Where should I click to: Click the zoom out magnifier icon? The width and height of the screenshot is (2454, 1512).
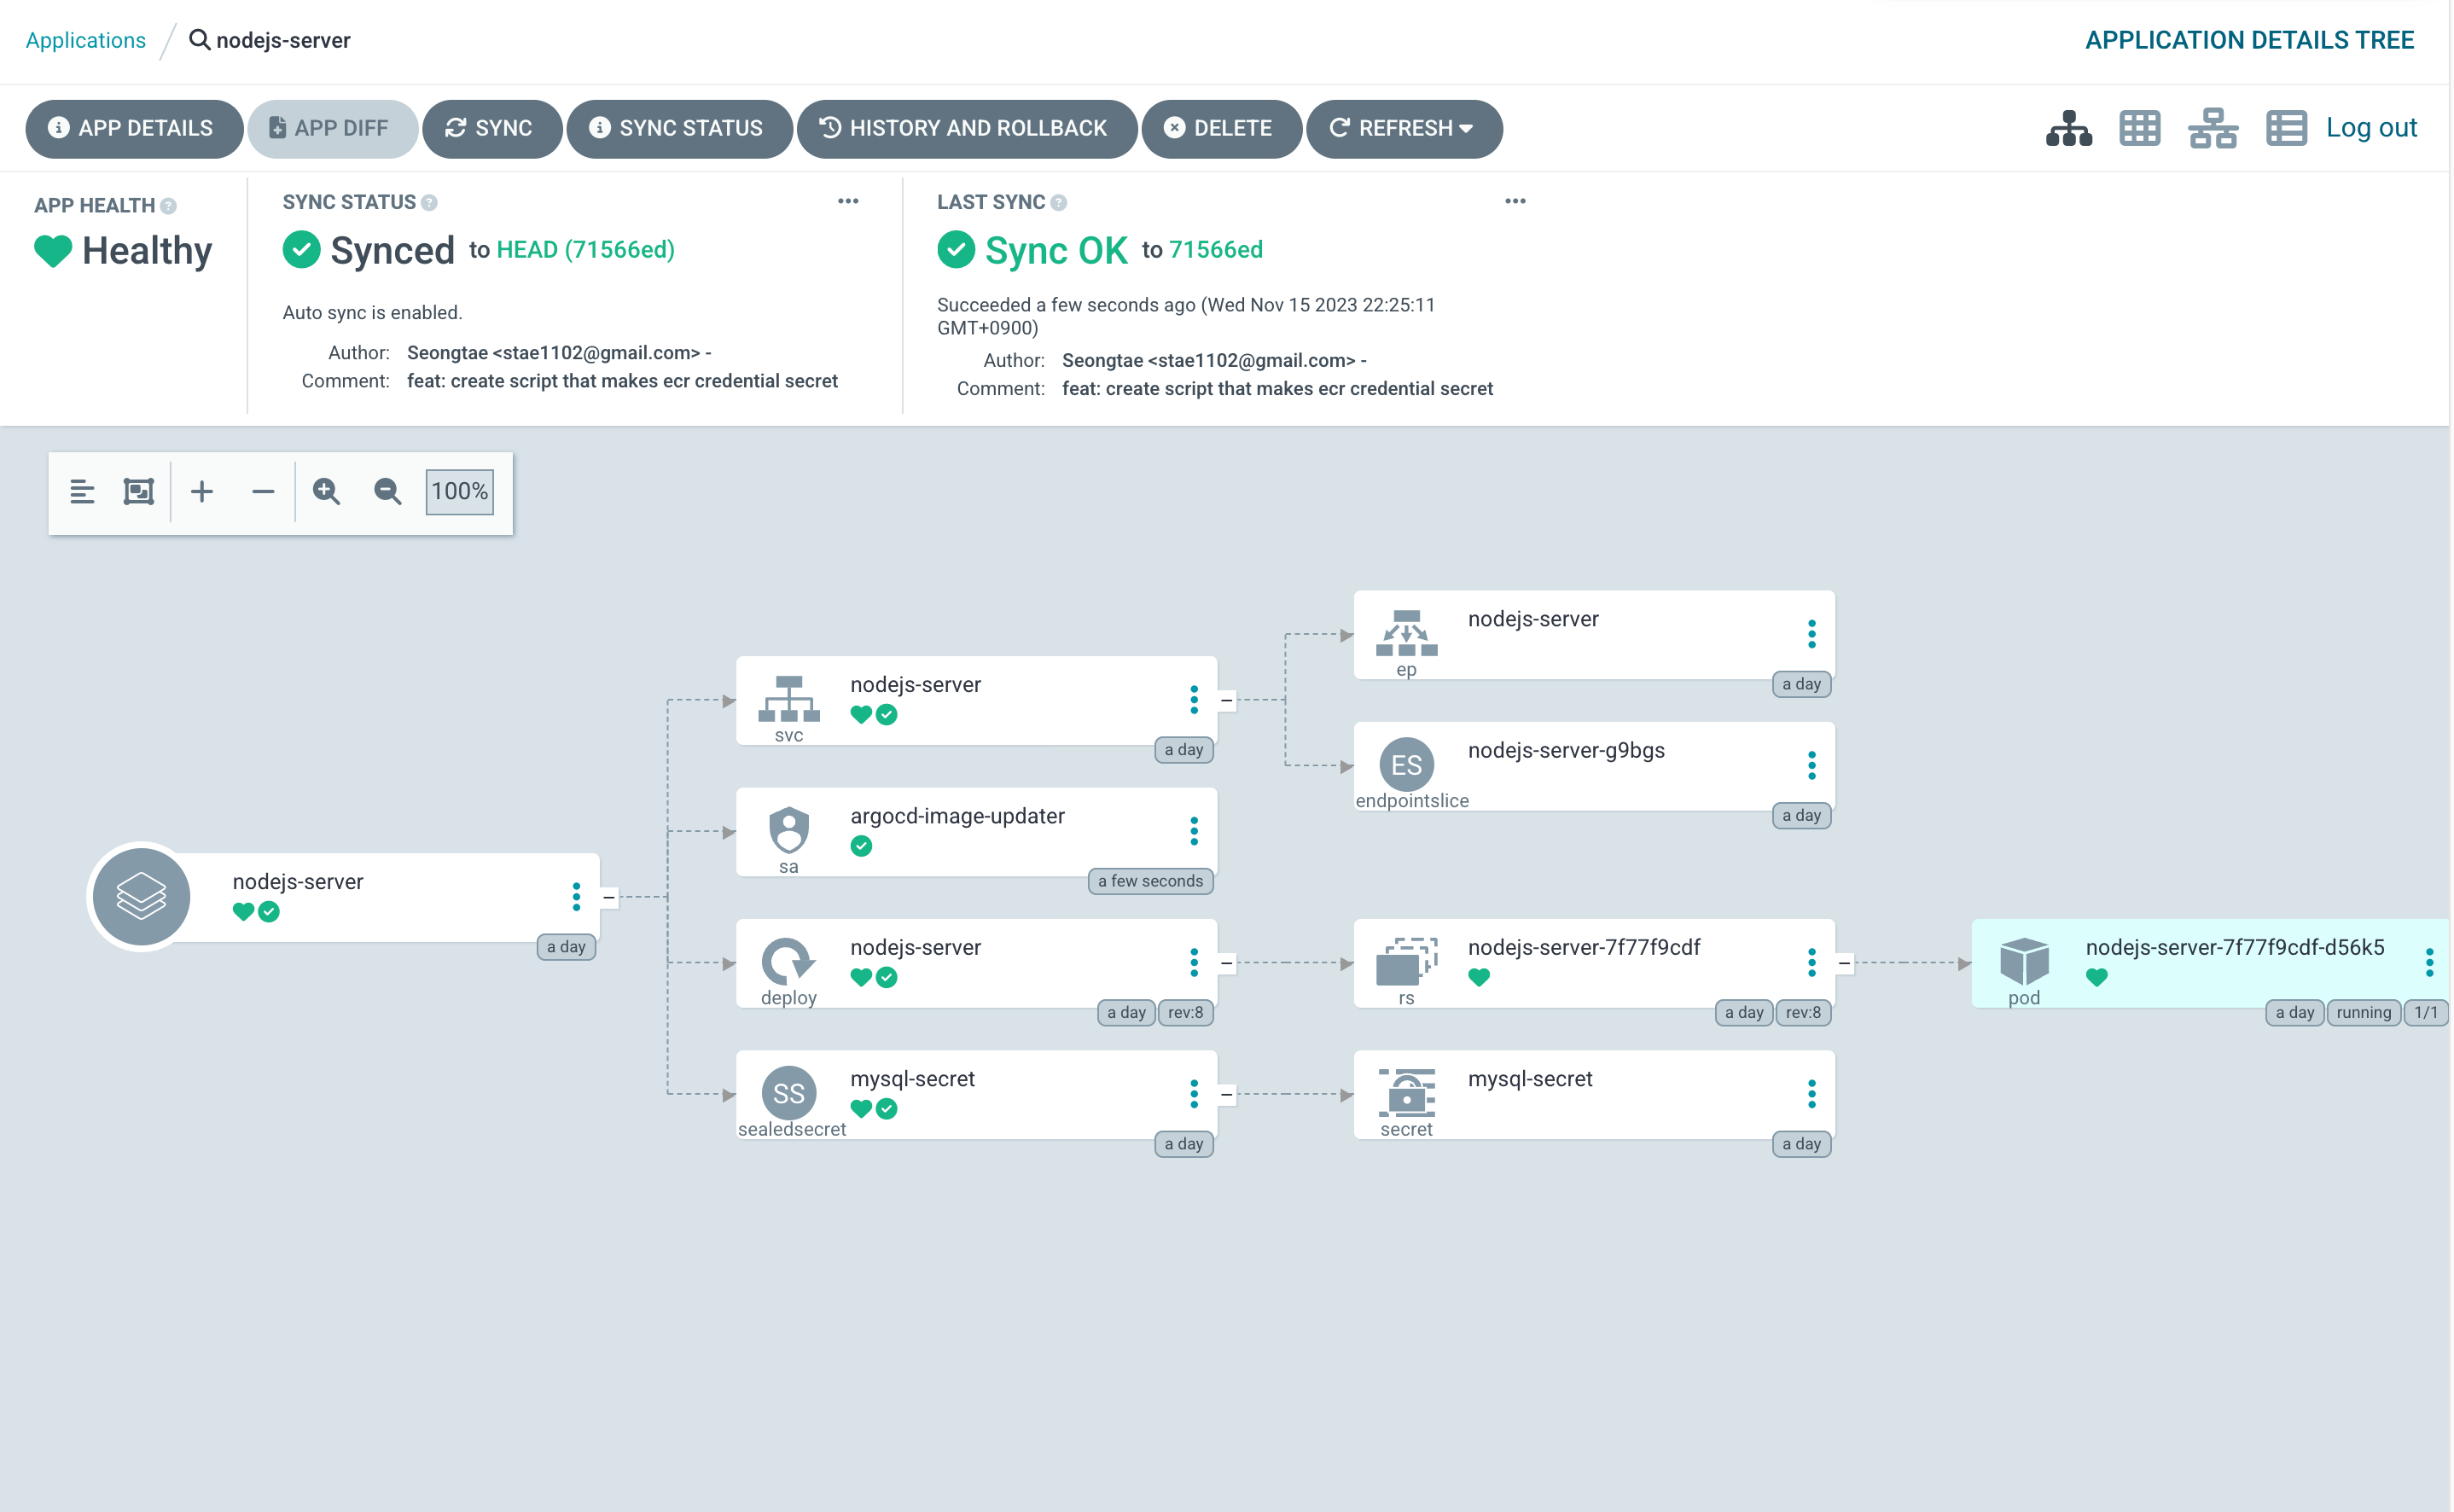387,491
